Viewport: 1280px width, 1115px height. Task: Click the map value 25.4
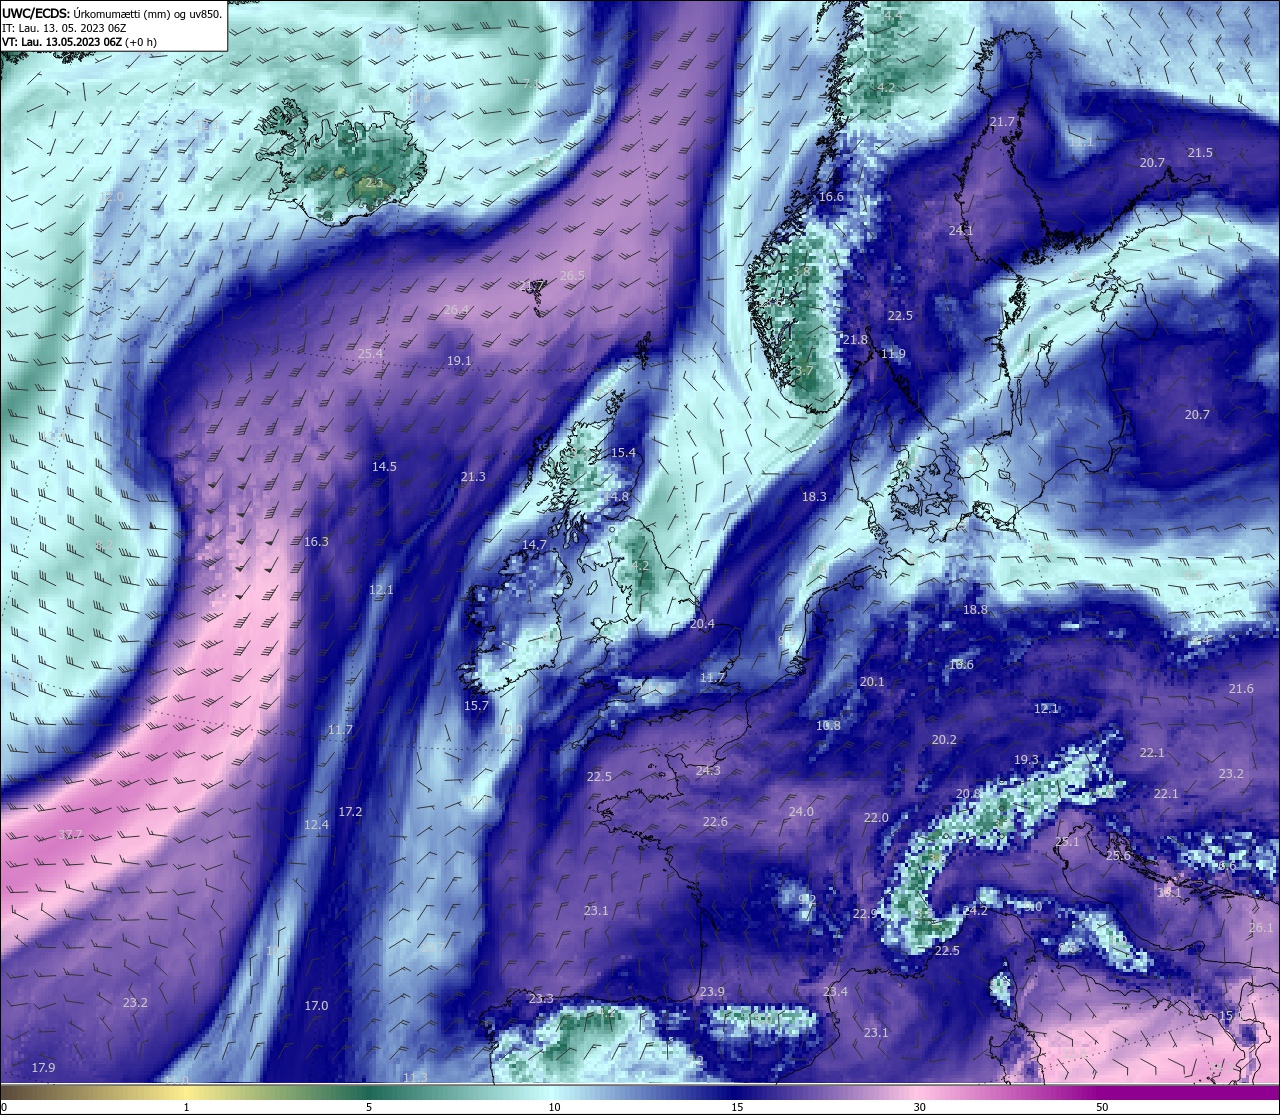pos(370,354)
